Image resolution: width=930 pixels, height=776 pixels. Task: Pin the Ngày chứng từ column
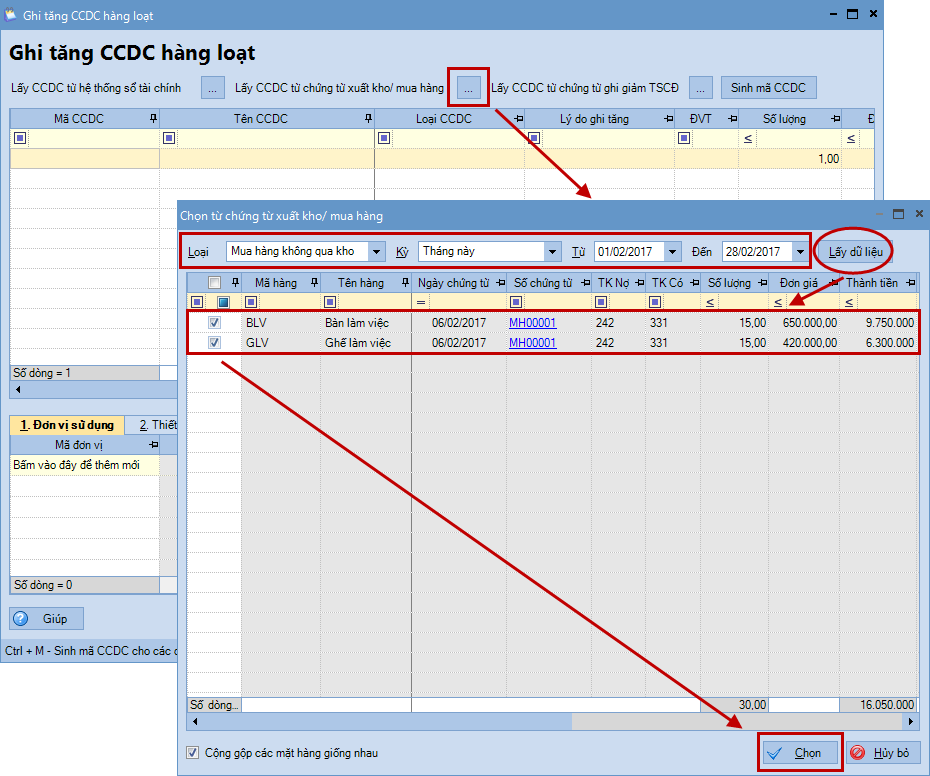pyautogui.click(x=500, y=283)
